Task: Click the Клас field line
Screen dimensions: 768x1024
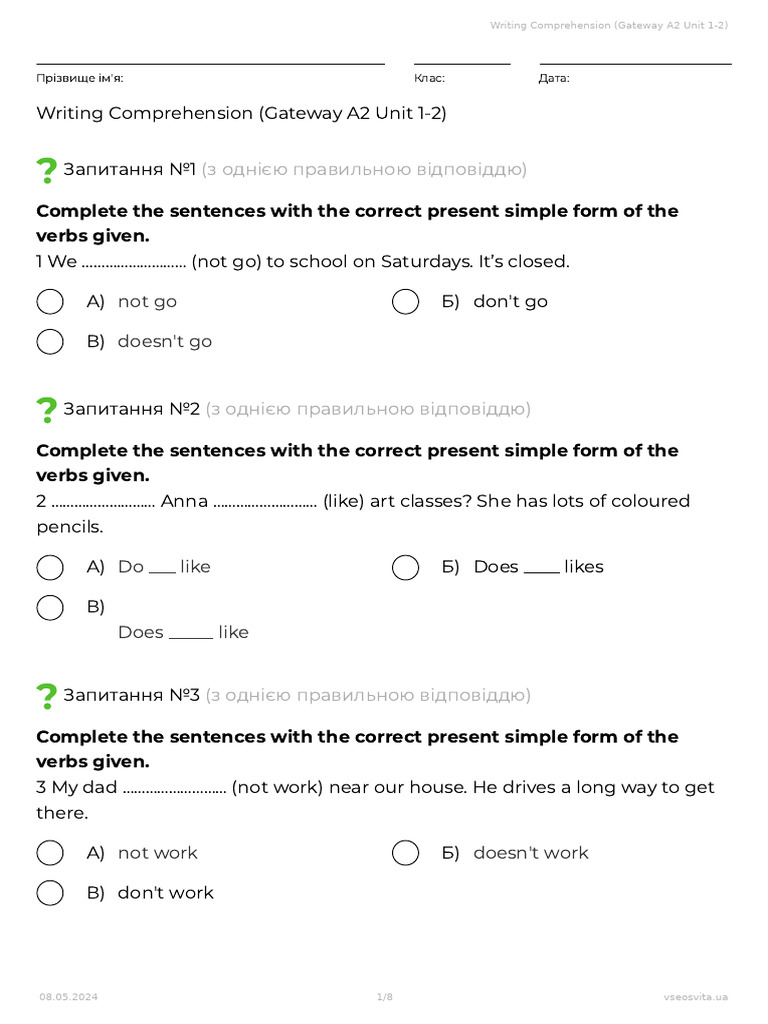Action: [462, 64]
